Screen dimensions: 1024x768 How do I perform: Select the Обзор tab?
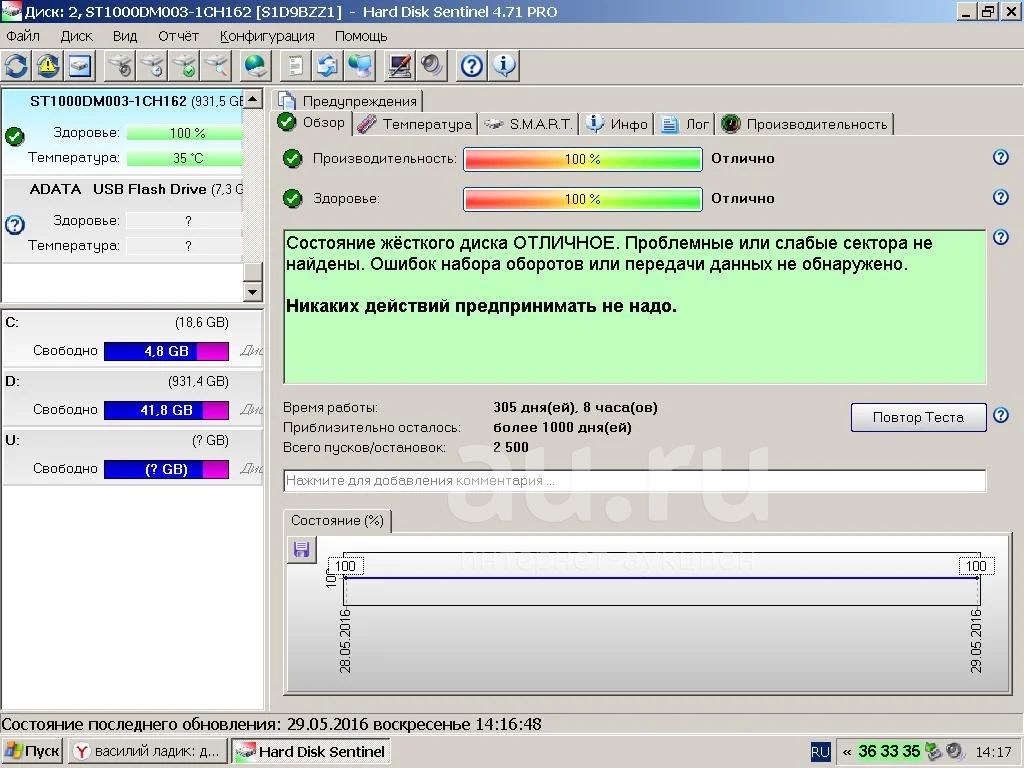(x=312, y=123)
